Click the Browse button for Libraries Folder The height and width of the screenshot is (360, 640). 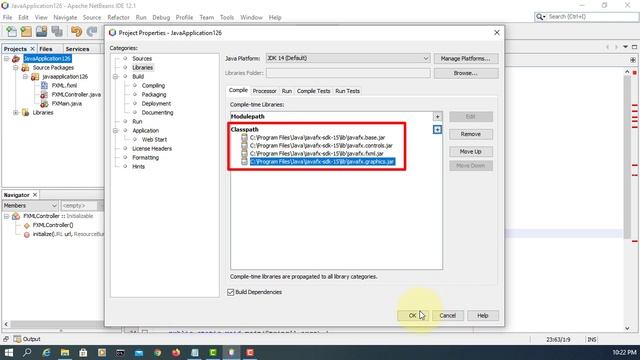click(x=466, y=73)
